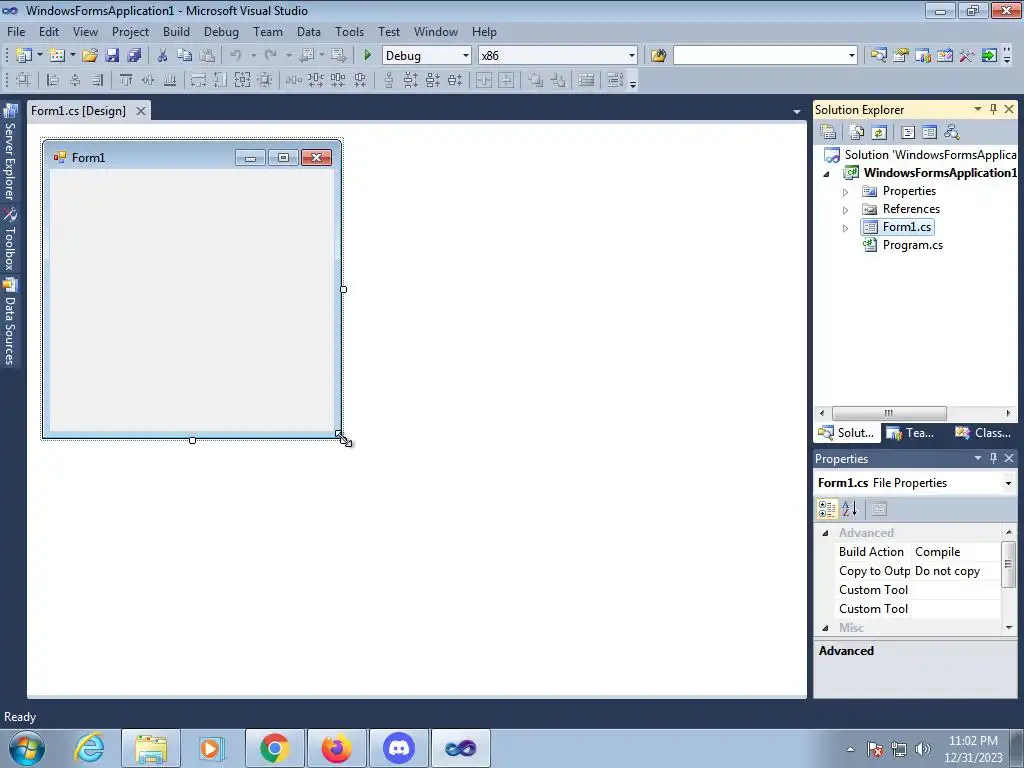Toggle the auto-hide pin on Properties panel
Image resolution: width=1024 pixels, height=768 pixels.
click(x=993, y=458)
